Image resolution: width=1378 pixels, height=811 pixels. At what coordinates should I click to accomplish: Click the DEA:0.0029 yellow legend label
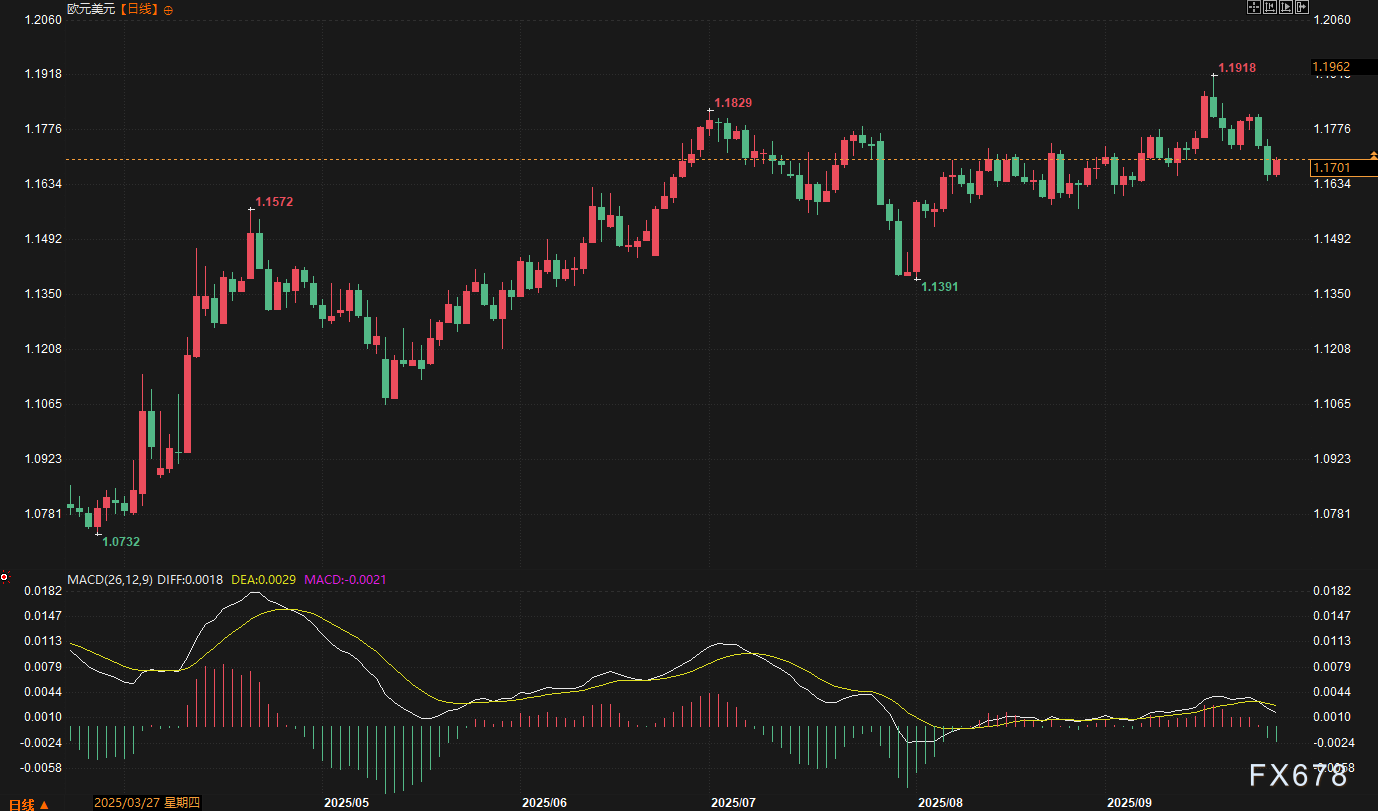263,579
